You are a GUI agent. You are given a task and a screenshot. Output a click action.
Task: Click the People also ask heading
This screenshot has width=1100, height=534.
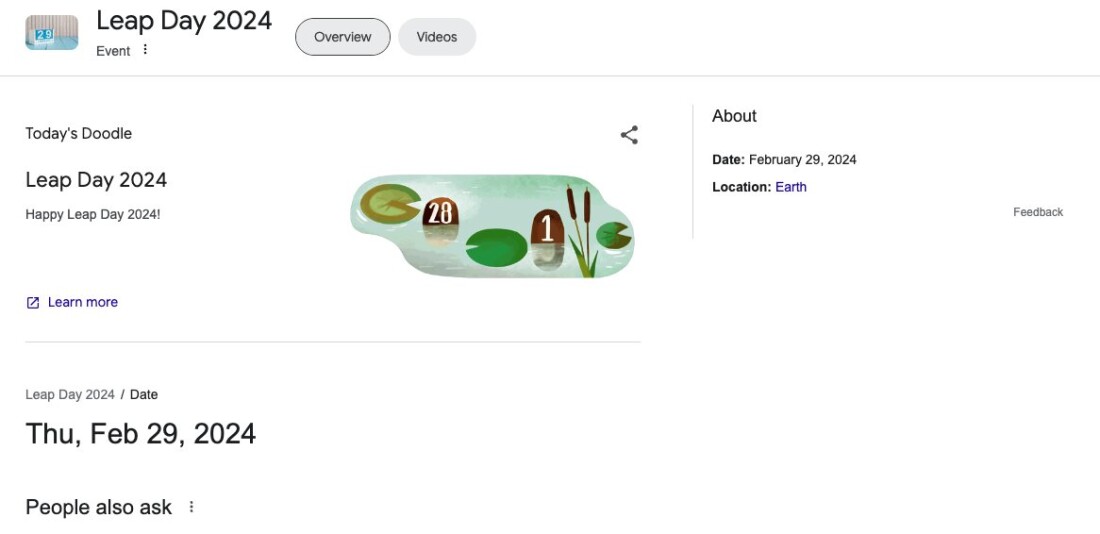pyautogui.click(x=99, y=507)
